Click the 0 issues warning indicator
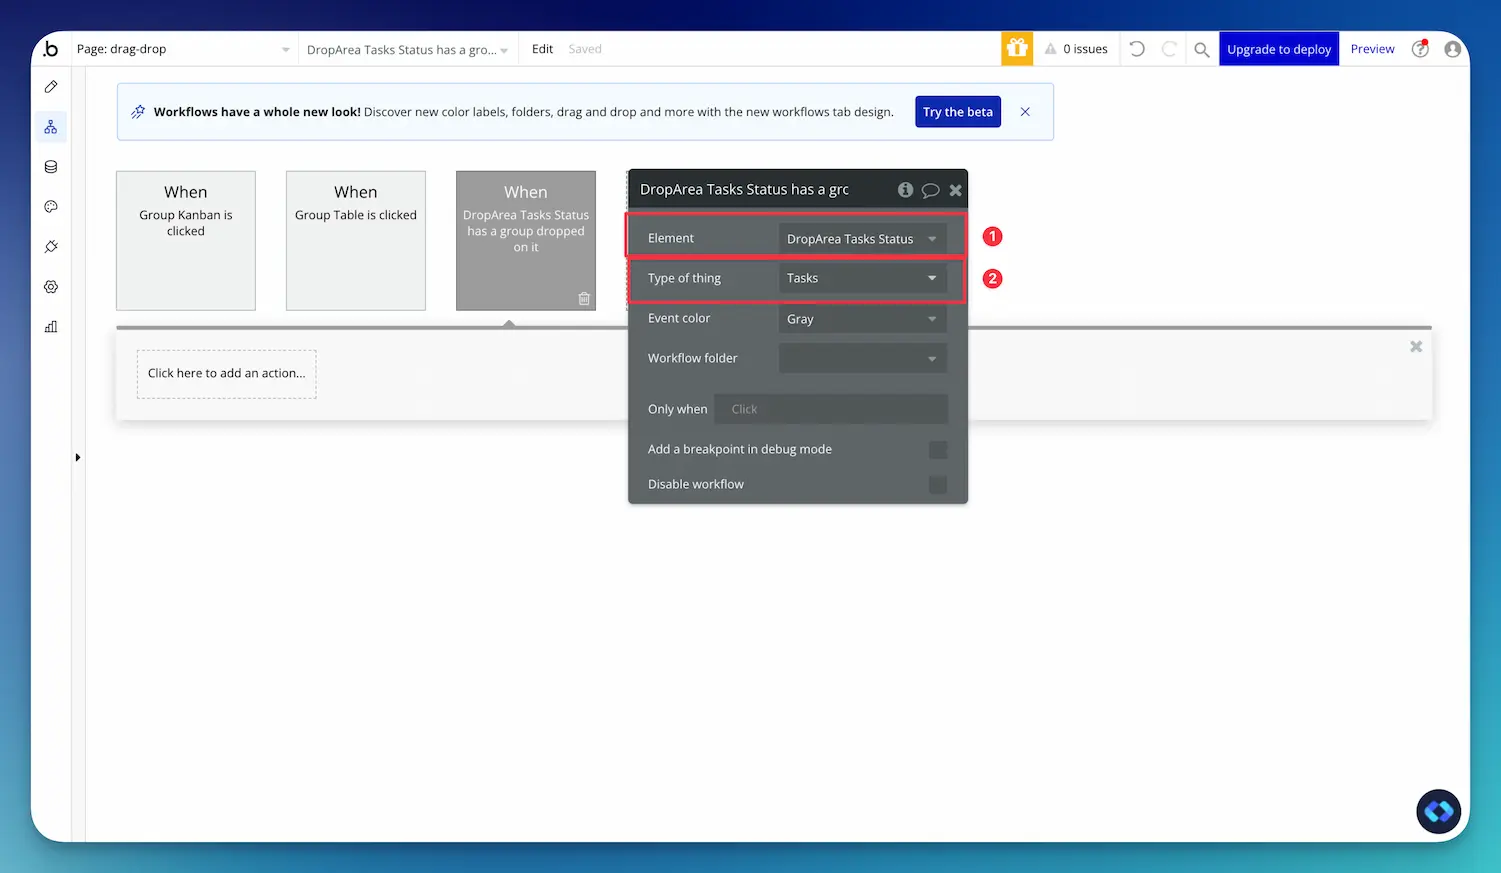 1076,49
